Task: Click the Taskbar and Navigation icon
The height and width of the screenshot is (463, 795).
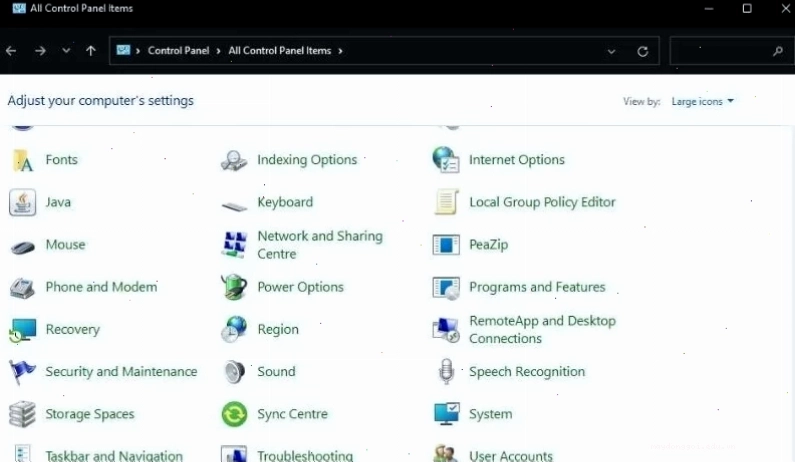Action: point(22,454)
